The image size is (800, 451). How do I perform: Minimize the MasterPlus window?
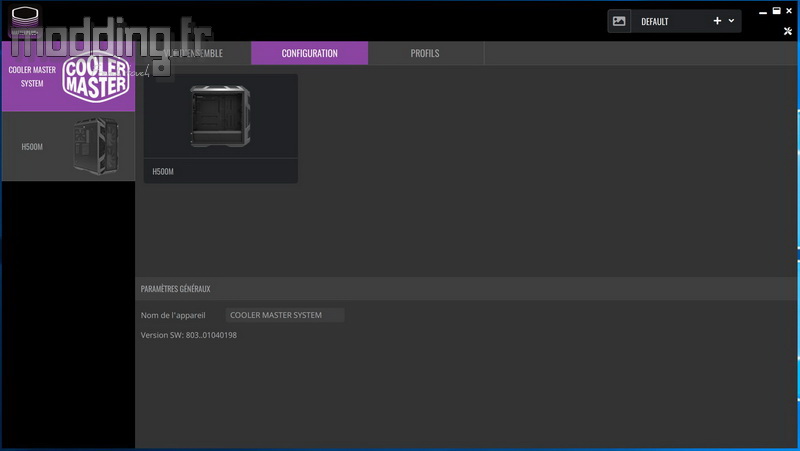coord(763,12)
